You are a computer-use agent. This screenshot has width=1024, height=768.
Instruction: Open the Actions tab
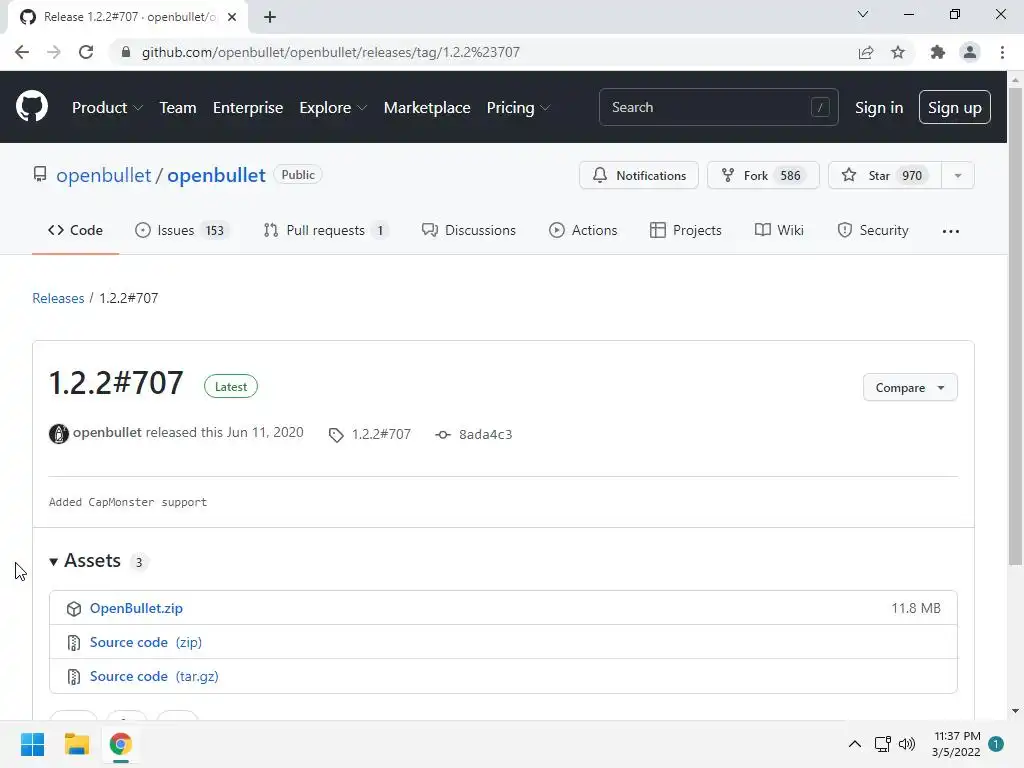583,230
